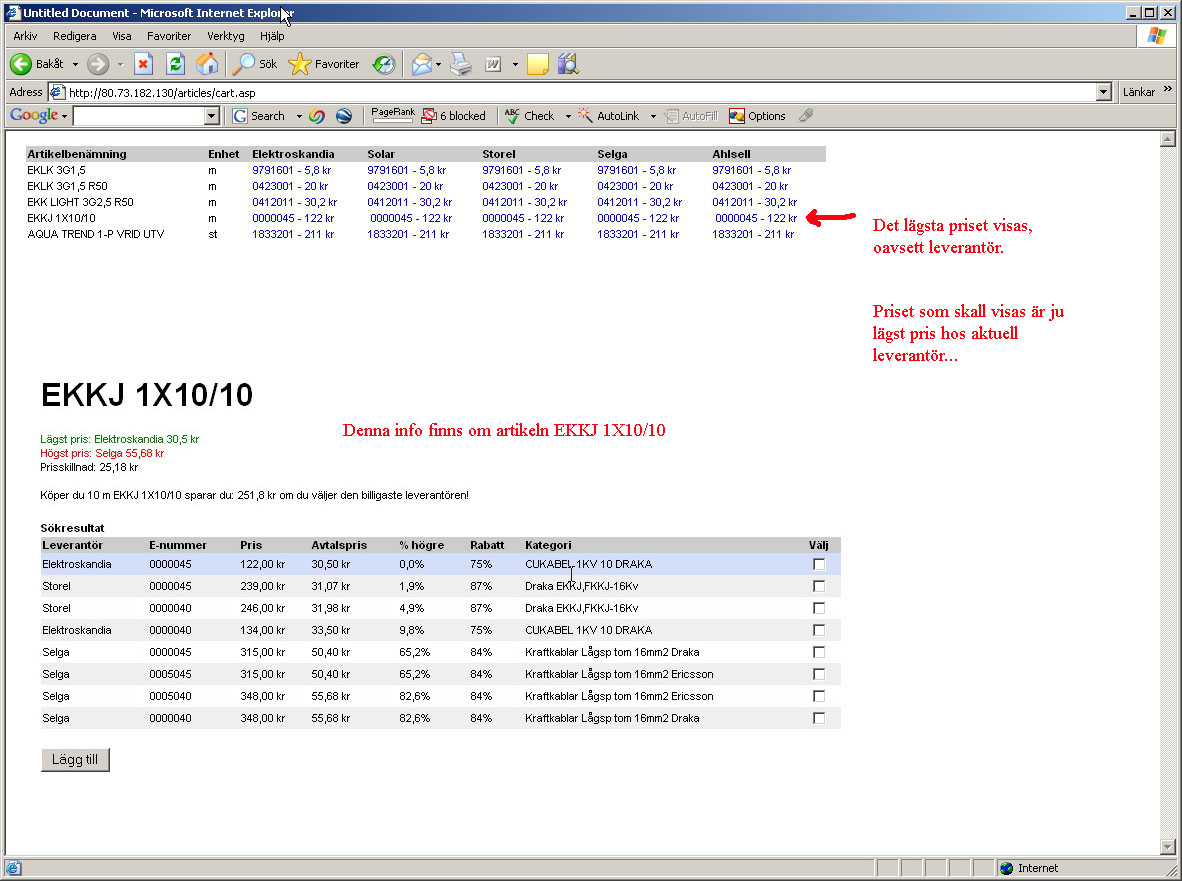The image size is (1182, 881).
Task: Open Selga link 0000045 - 122 kr
Action: [x=638, y=219]
